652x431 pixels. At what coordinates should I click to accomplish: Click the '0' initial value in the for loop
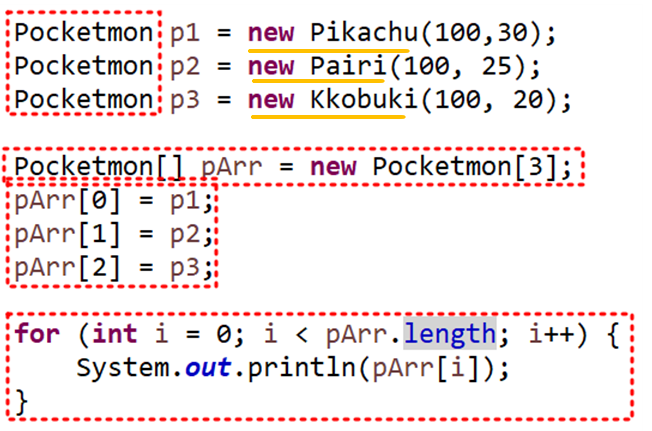pos(224,334)
